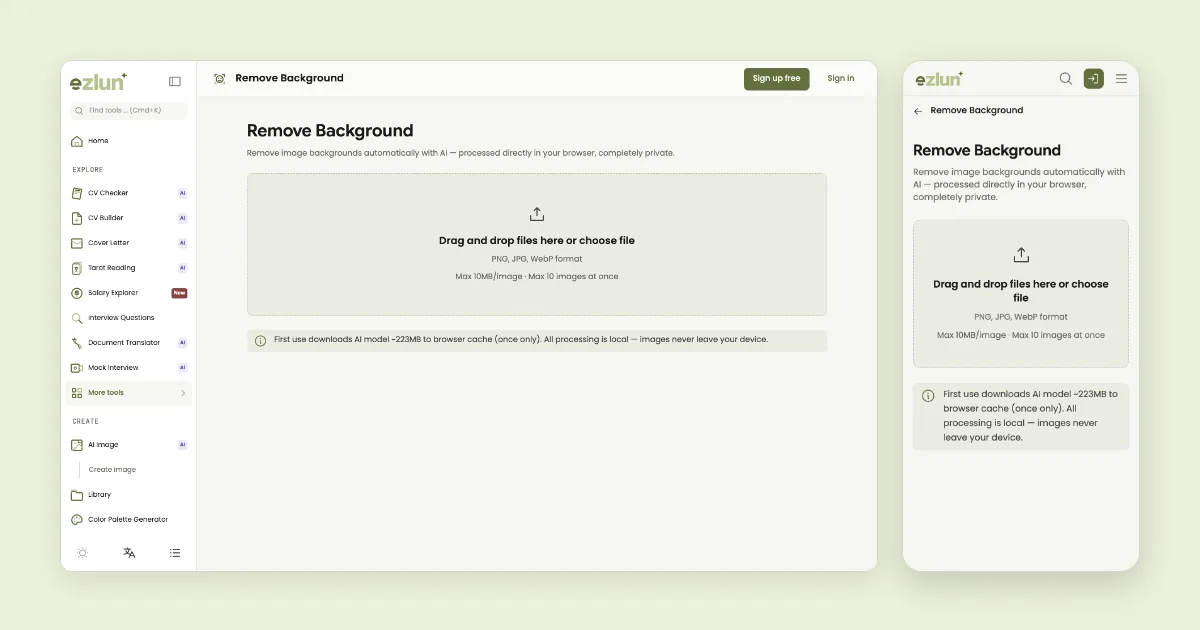The height and width of the screenshot is (630, 1200).
Task: Tap the mobile drag and drop upload area
Action: click(1021, 294)
